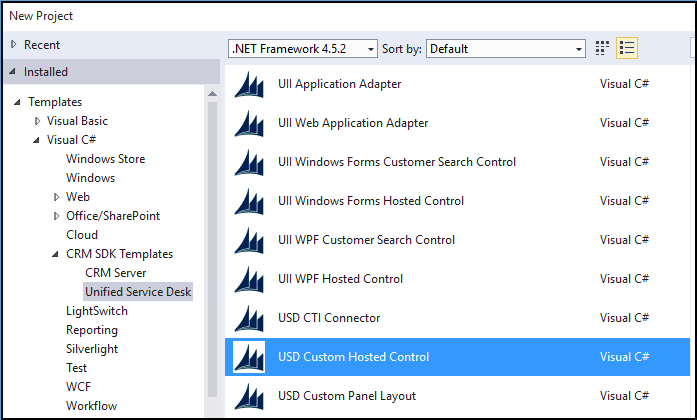Switch to small icons view
The width and height of the screenshot is (697, 420).
tap(603, 48)
